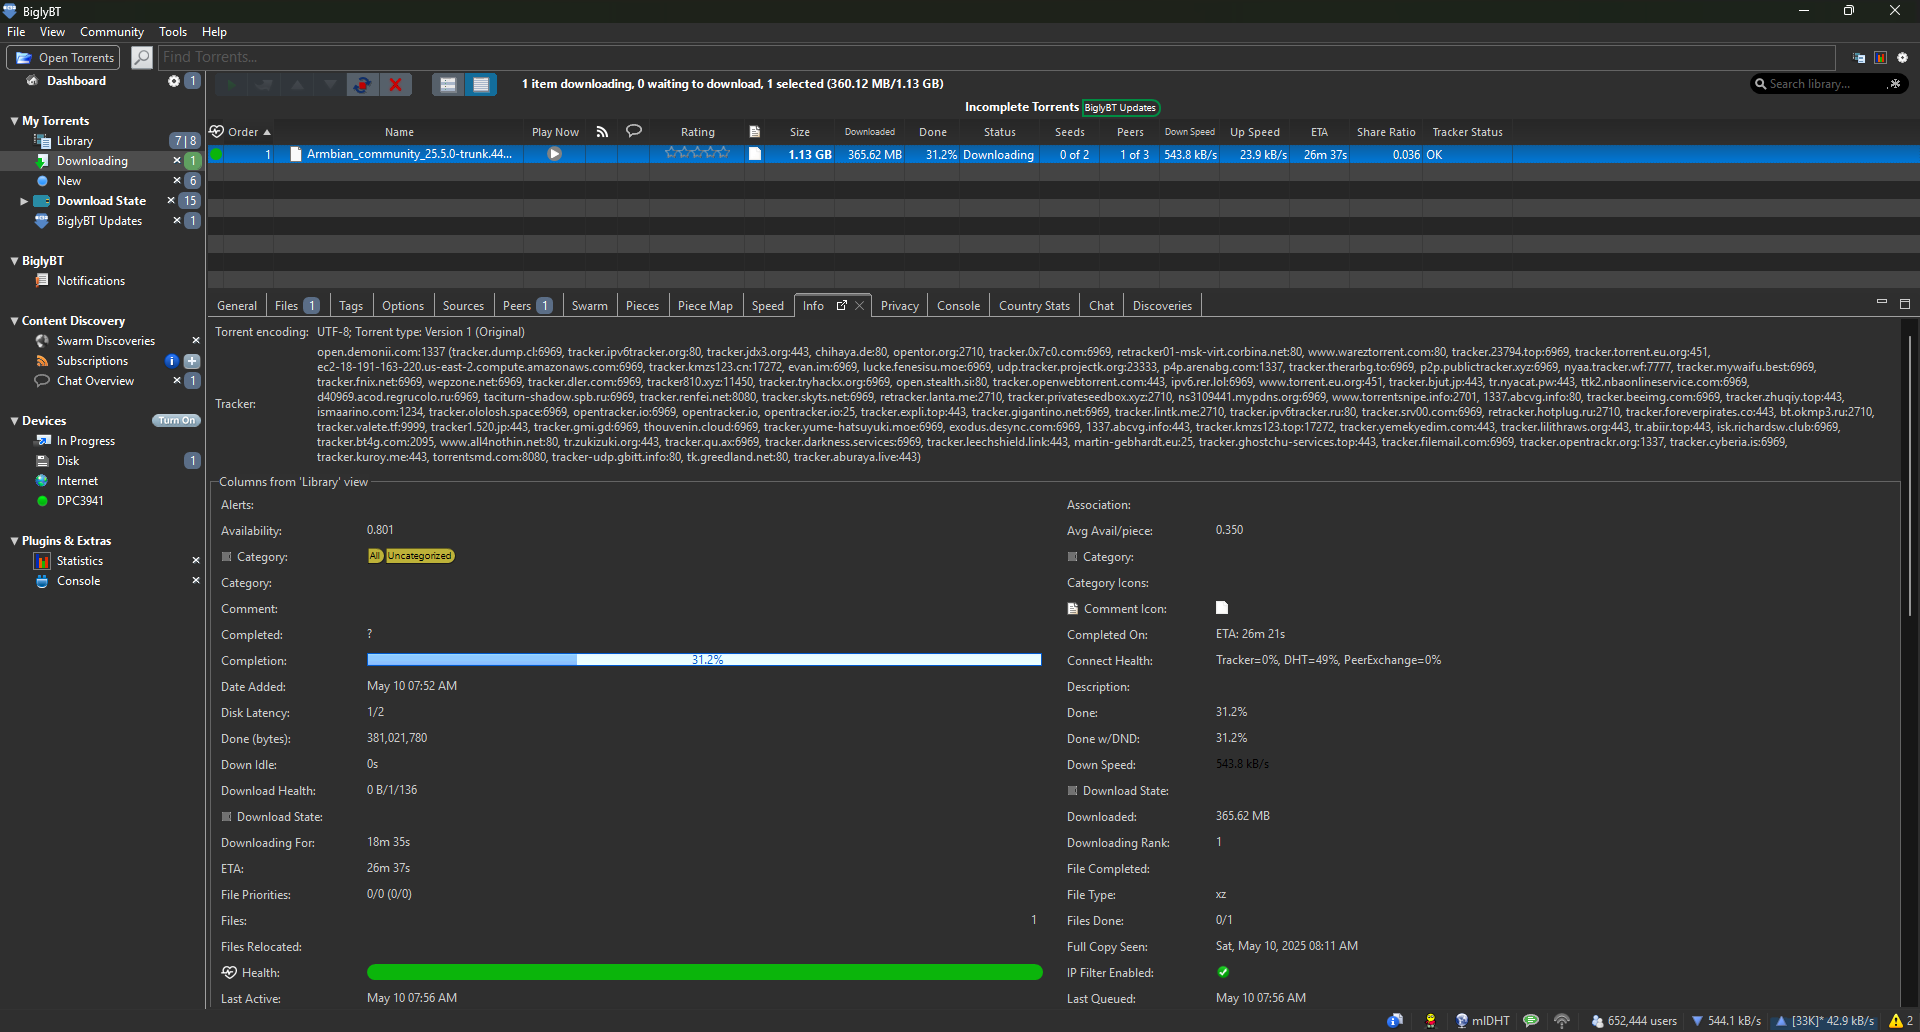Click the add subscription plus icon
This screenshot has height=1032, width=1920.
click(x=192, y=361)
